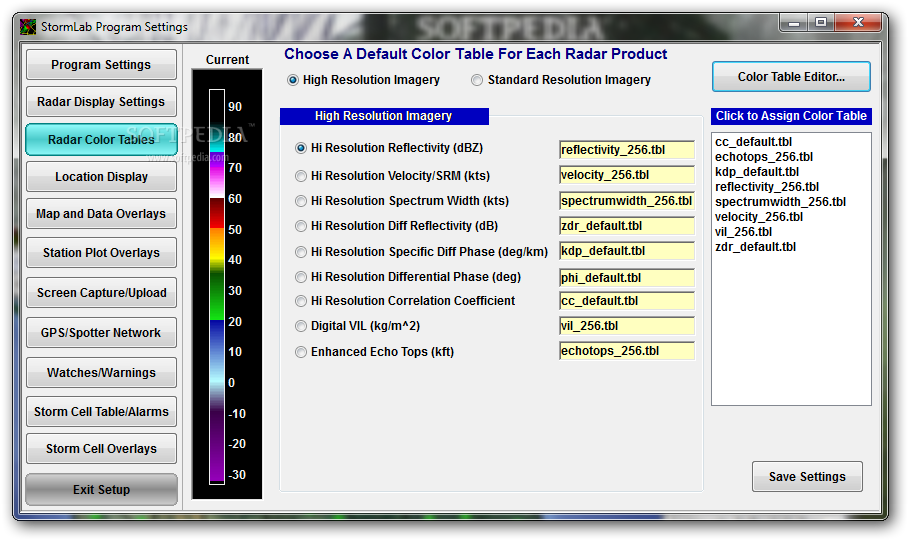Click the Current color scale bar
The width and height of the screenshot is (909, 541).
click(x=217, y=286)
